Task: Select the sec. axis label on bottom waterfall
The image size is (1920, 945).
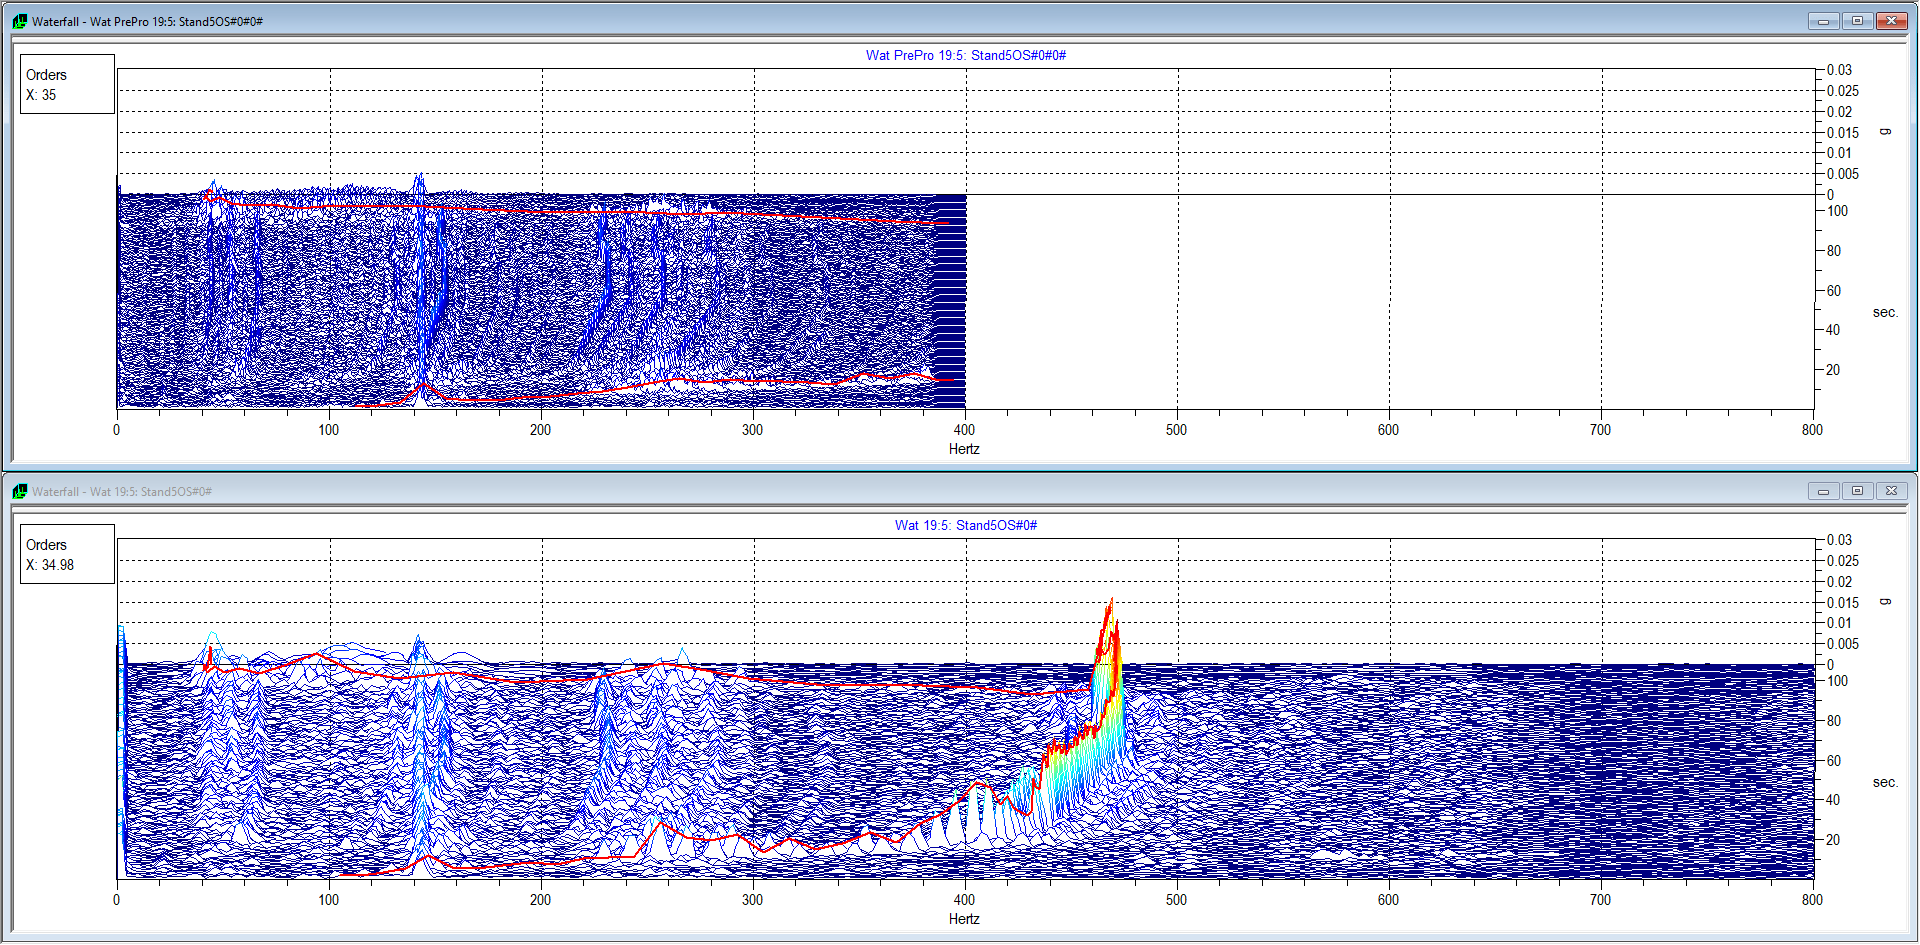Action: pos(1886,783)
